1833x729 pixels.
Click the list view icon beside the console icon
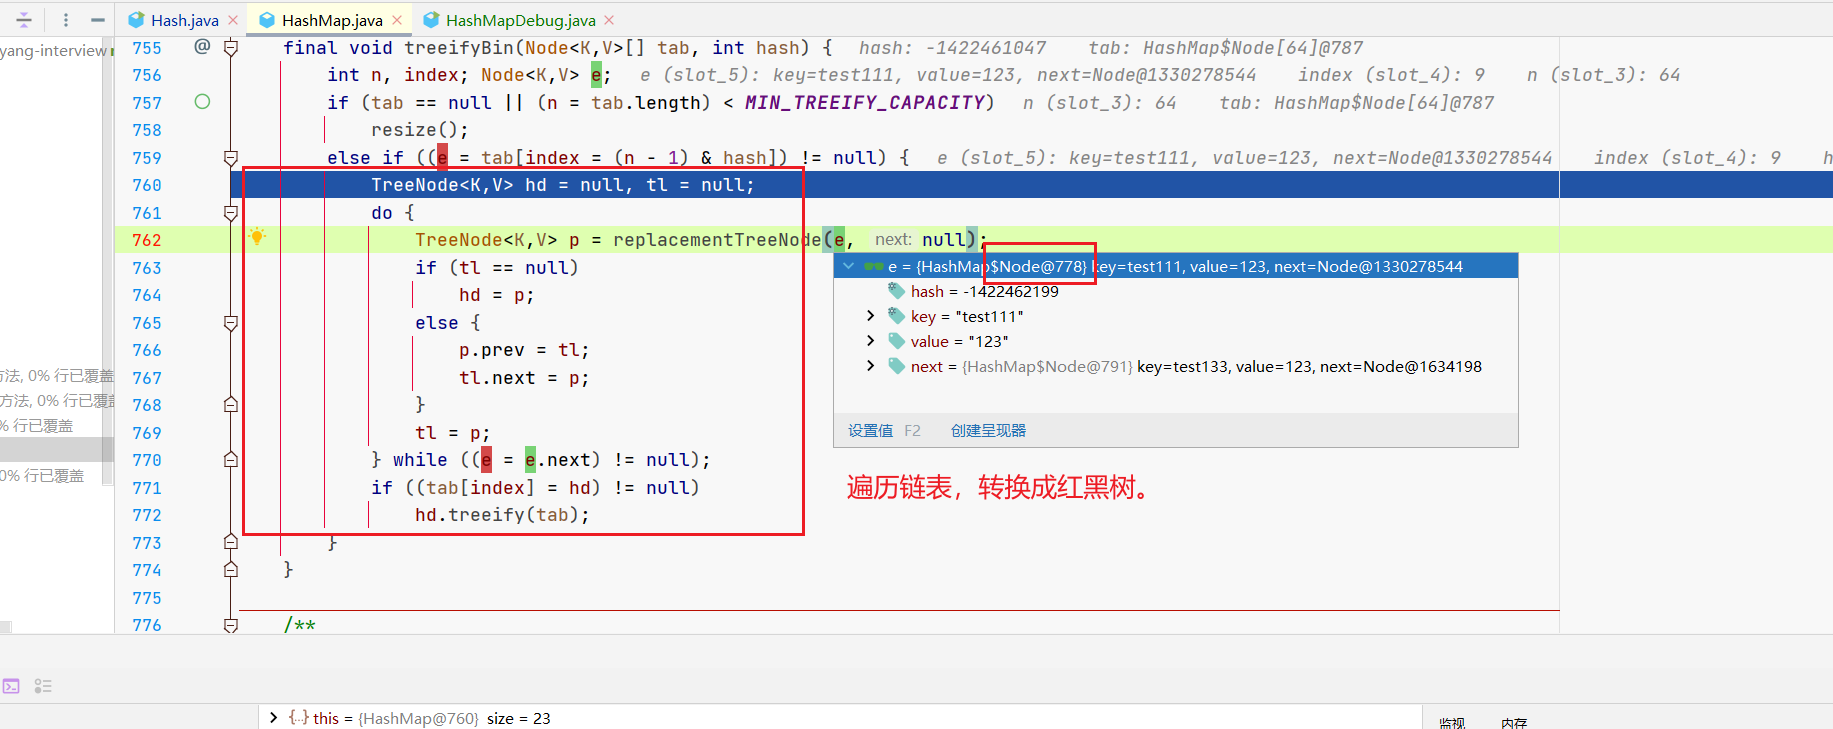(43, 686)
